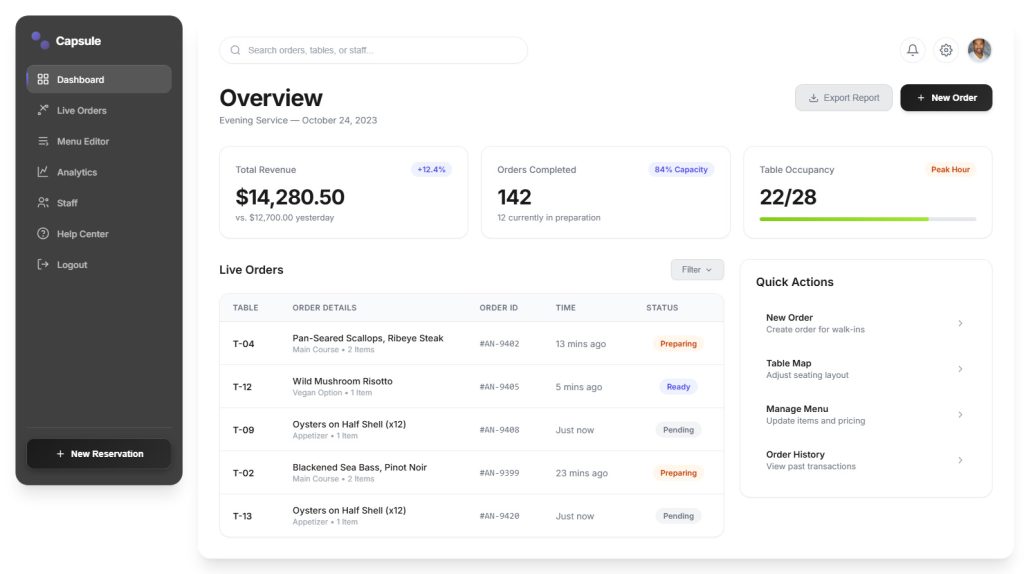Click Preparing status for T-04
1024x574 pixels.
(678, 343)
